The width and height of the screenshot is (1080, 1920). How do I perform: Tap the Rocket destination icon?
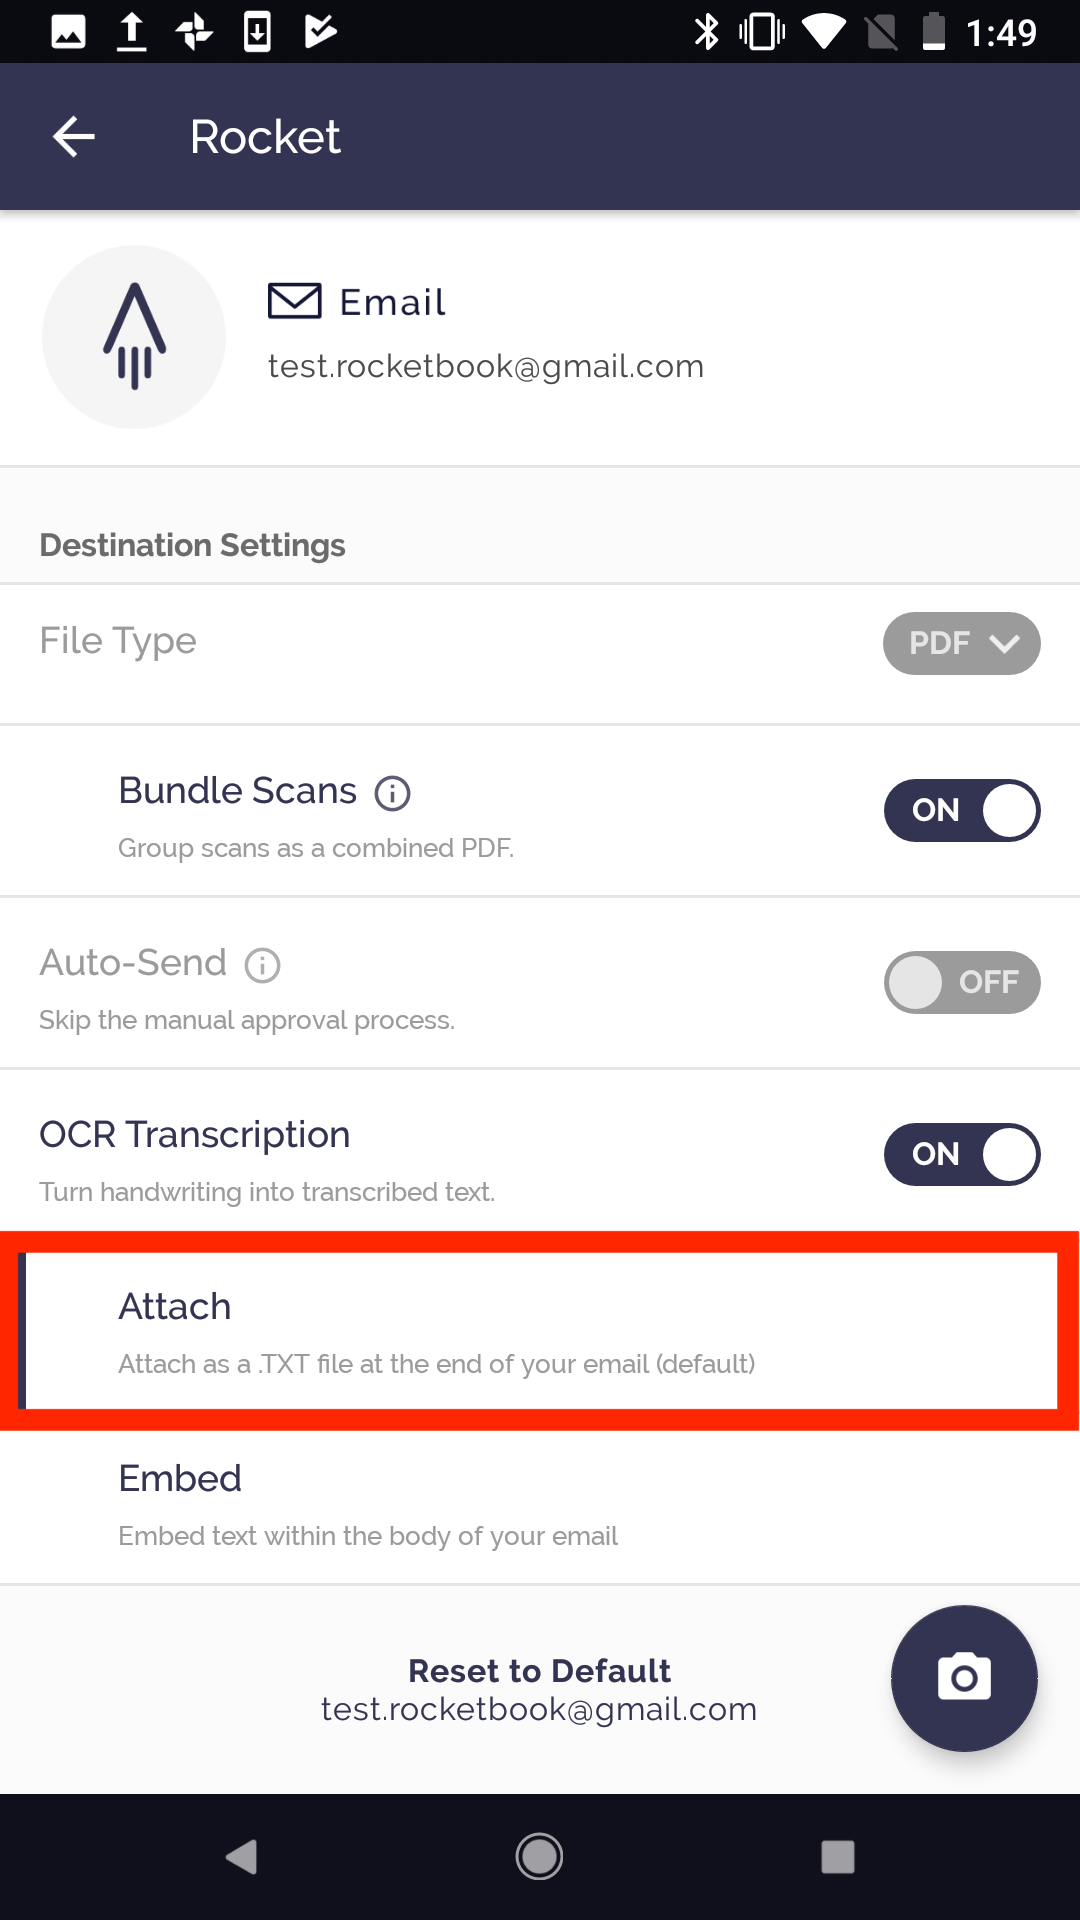pos(134,337)
